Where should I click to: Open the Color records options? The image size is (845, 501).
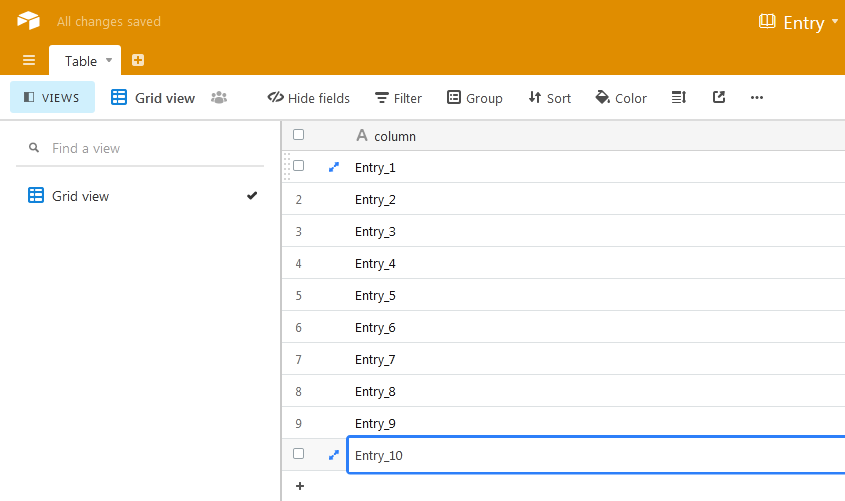(x=620, y=98)
